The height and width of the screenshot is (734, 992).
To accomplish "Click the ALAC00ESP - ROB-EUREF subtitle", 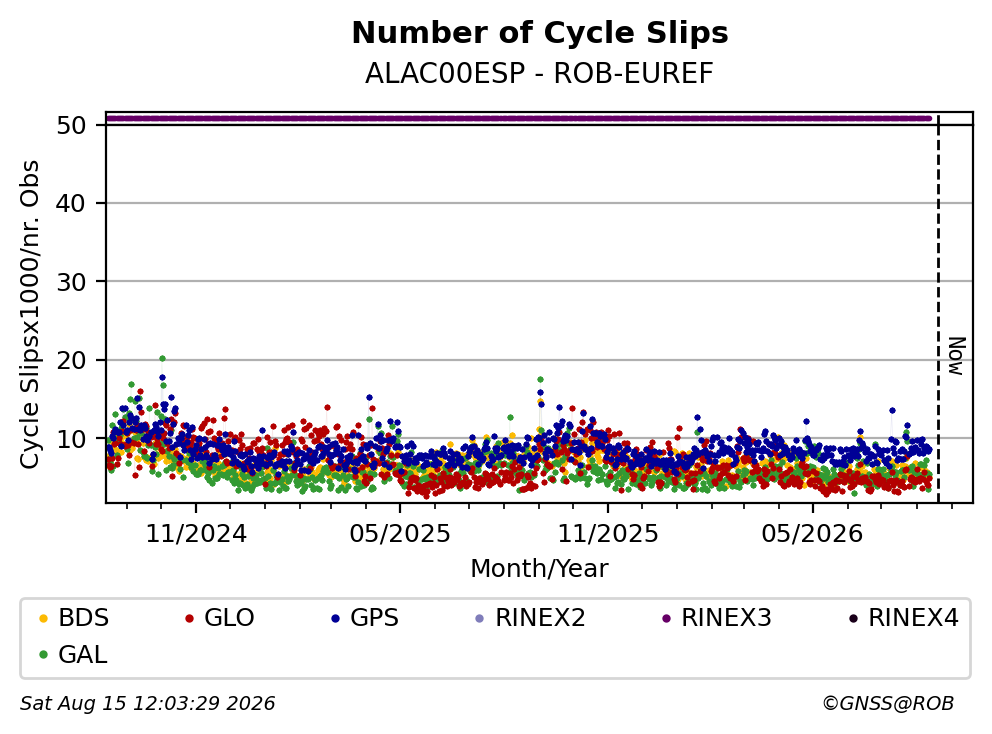I will tap(540, 74).
